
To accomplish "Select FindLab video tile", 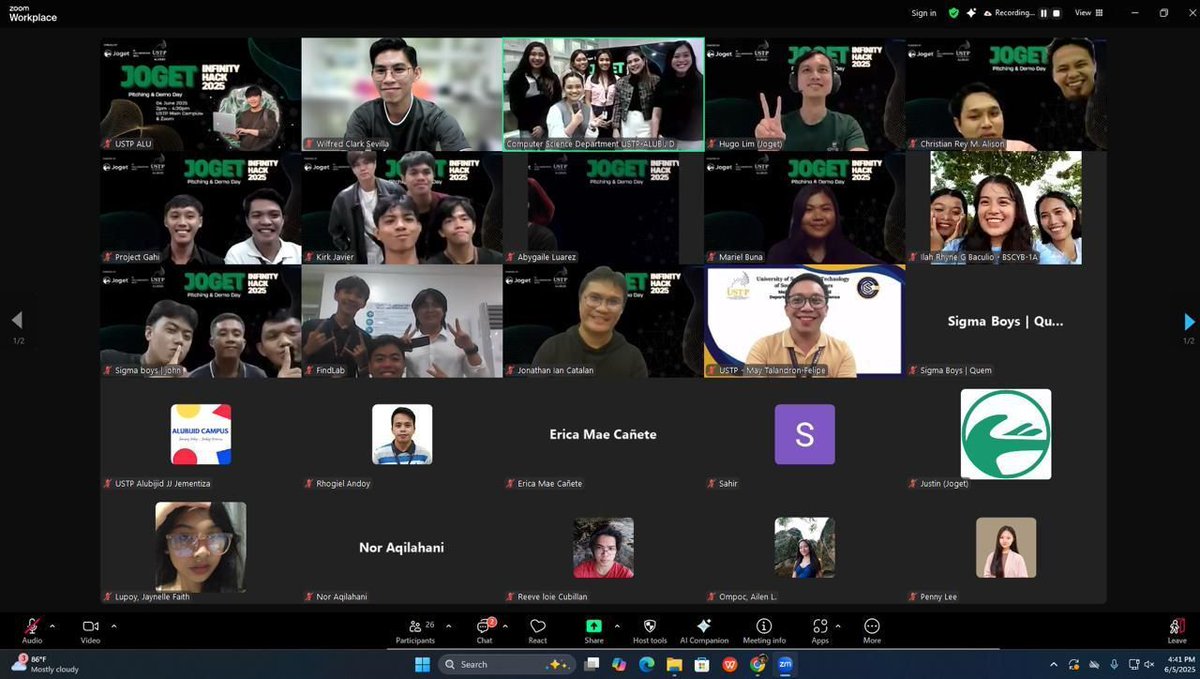I will tap(402, 321).
